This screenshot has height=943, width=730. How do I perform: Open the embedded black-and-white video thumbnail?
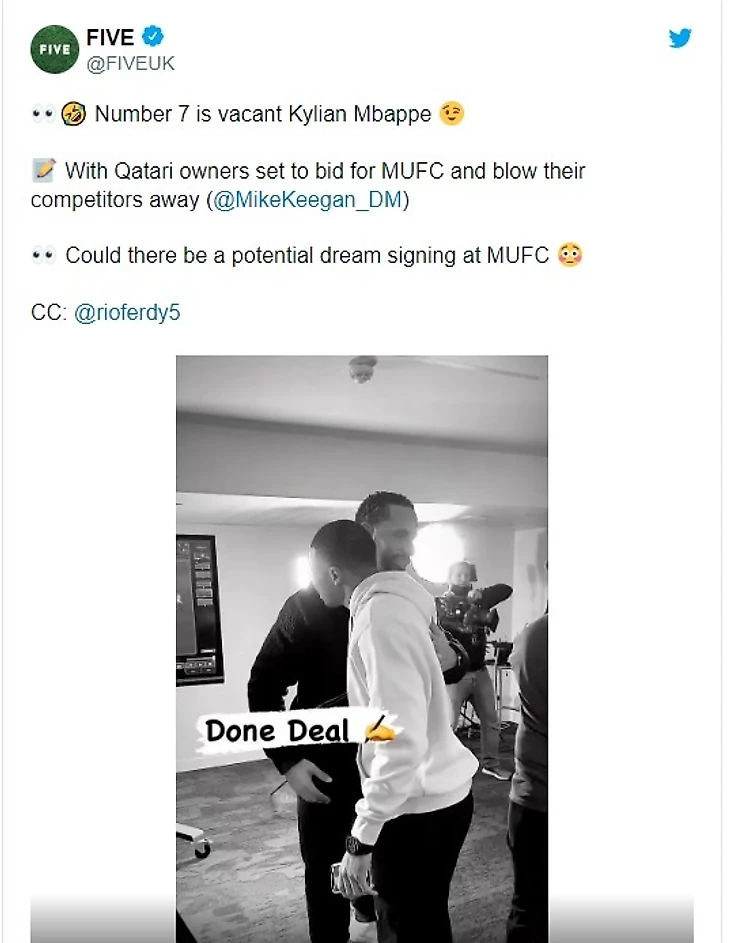tap(362, 649)
